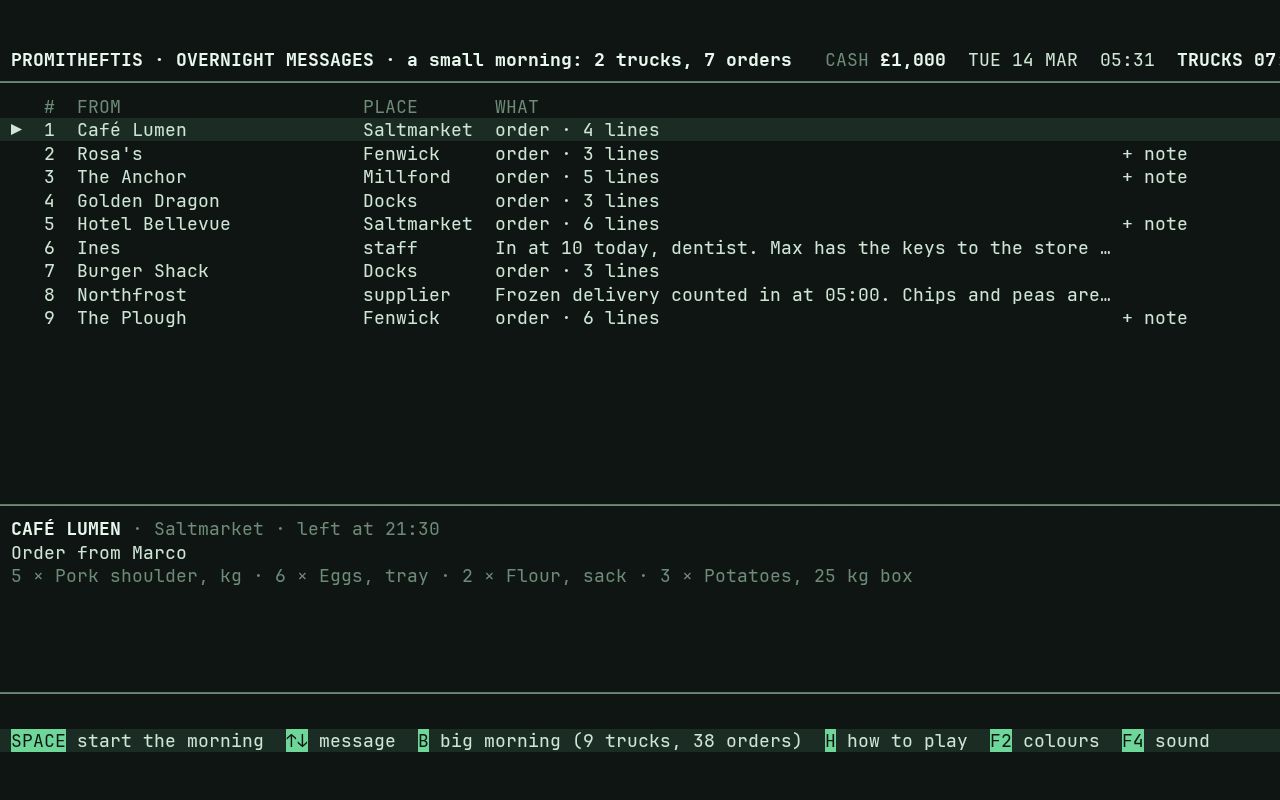Click 'Millford' place on The Anchor row
1280x800 pixels.
(407, 177)
